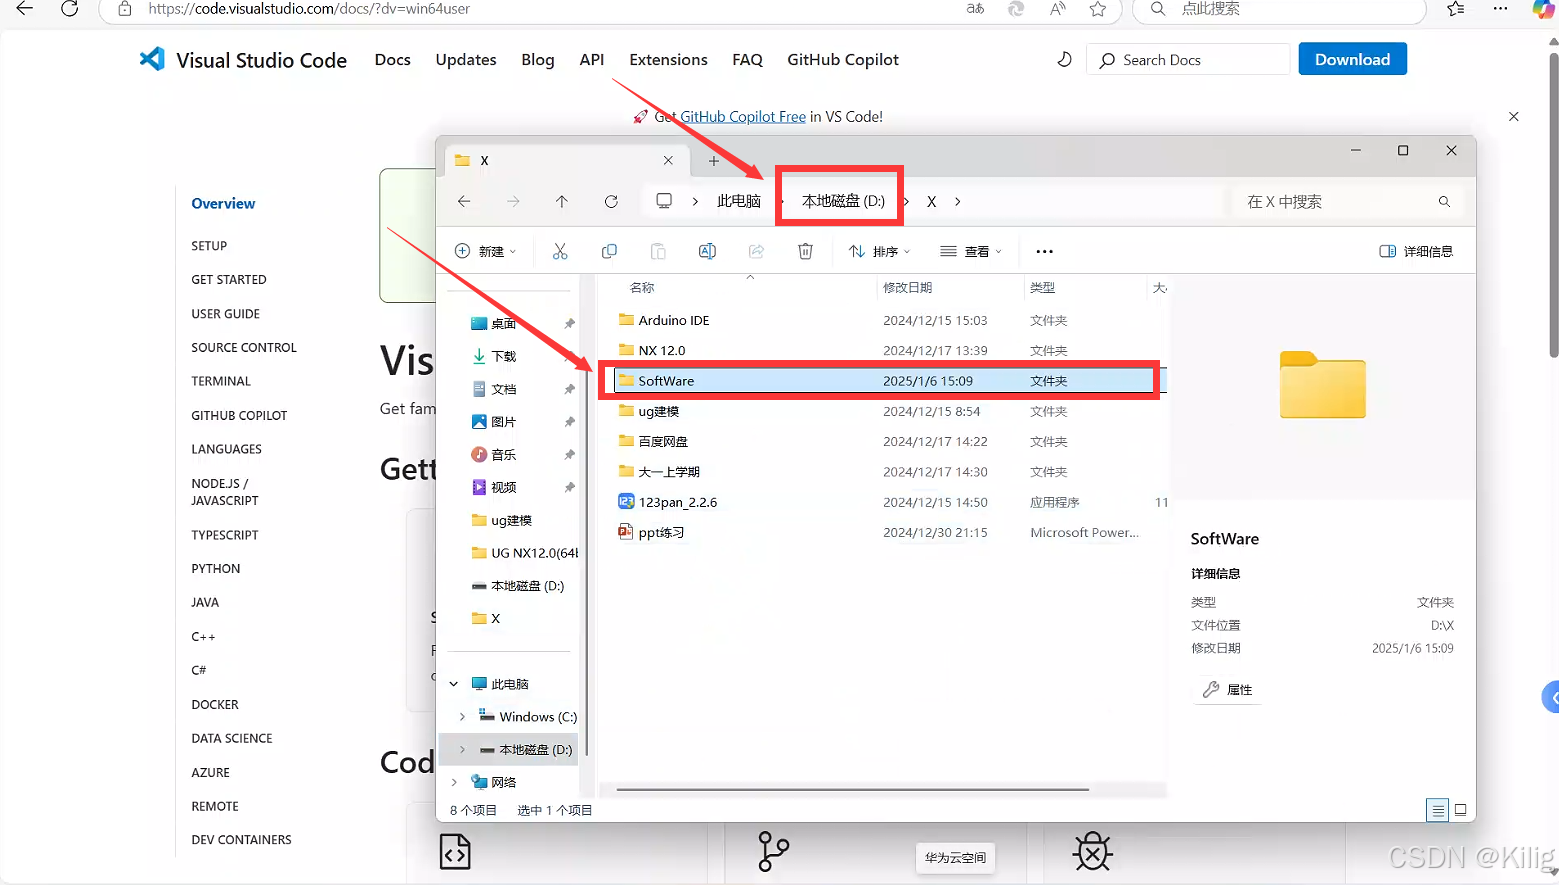Click the Copy icon in Explorer toolbar
The width and height of the screenshot is (1559, 885).
coord(609,251)
